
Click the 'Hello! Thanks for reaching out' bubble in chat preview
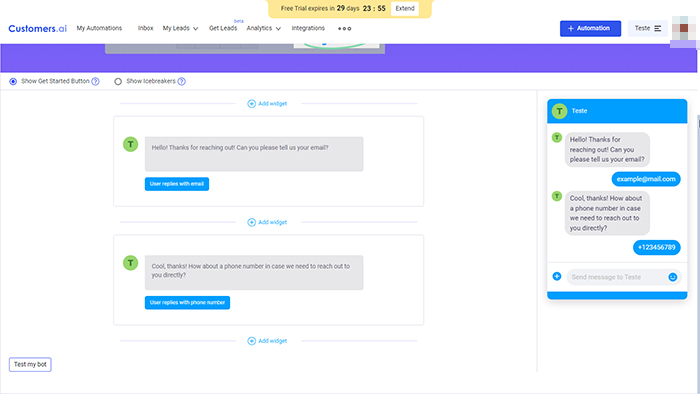pos(607,149)
